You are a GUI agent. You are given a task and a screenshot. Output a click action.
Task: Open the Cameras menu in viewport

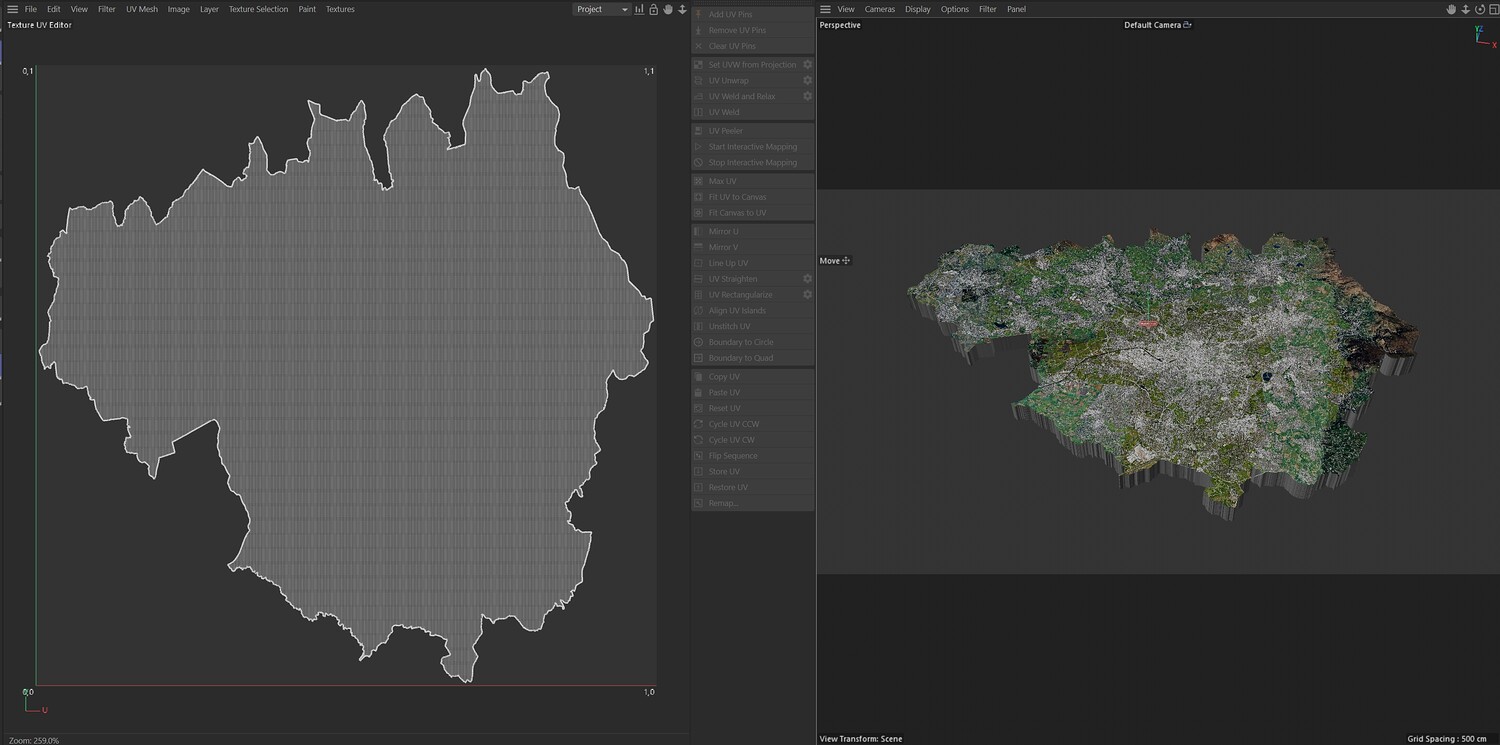(x=880, y=9)
